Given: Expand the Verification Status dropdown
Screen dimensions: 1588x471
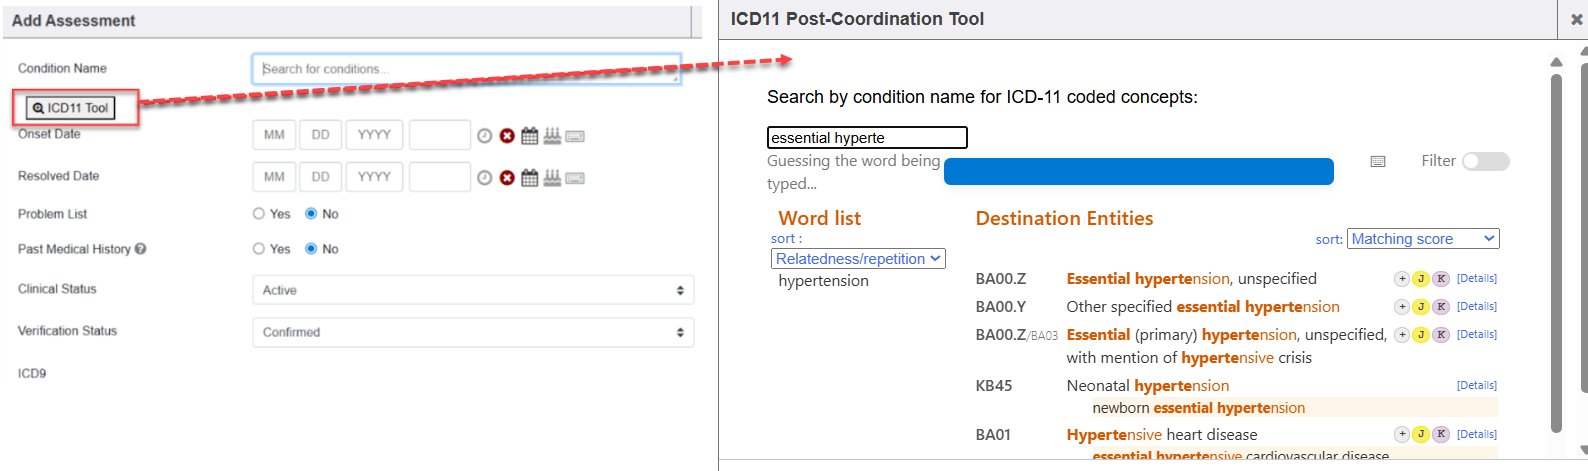Looking at the screenshot, I should 473,332.
